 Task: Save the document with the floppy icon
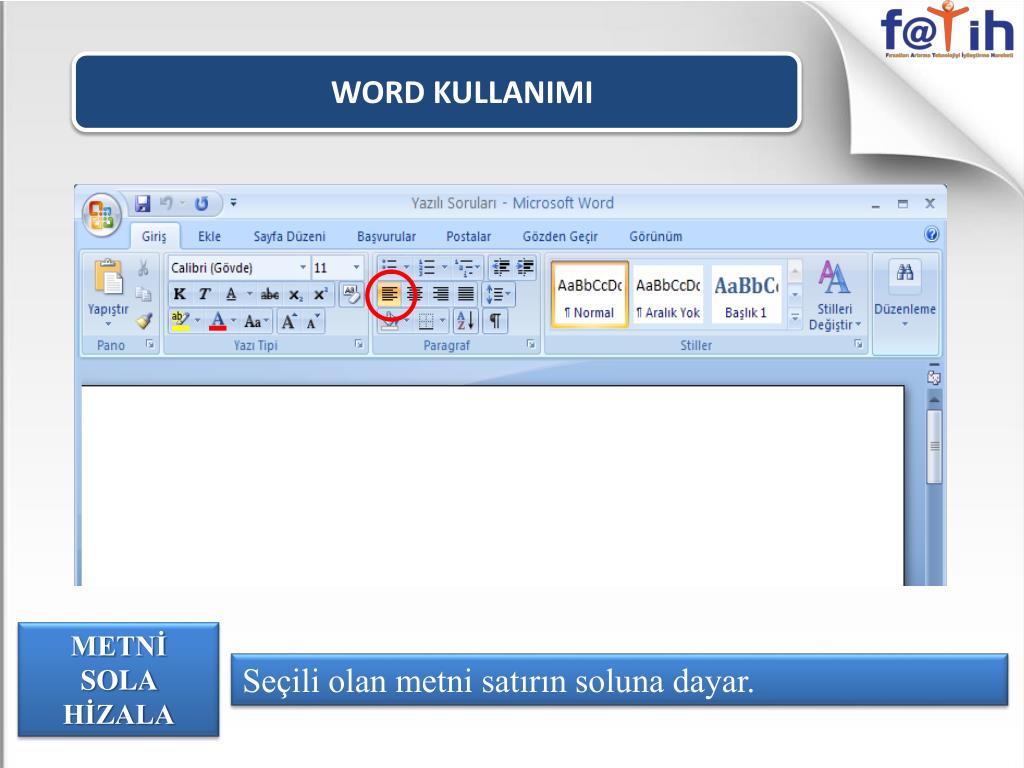(142, 204)
